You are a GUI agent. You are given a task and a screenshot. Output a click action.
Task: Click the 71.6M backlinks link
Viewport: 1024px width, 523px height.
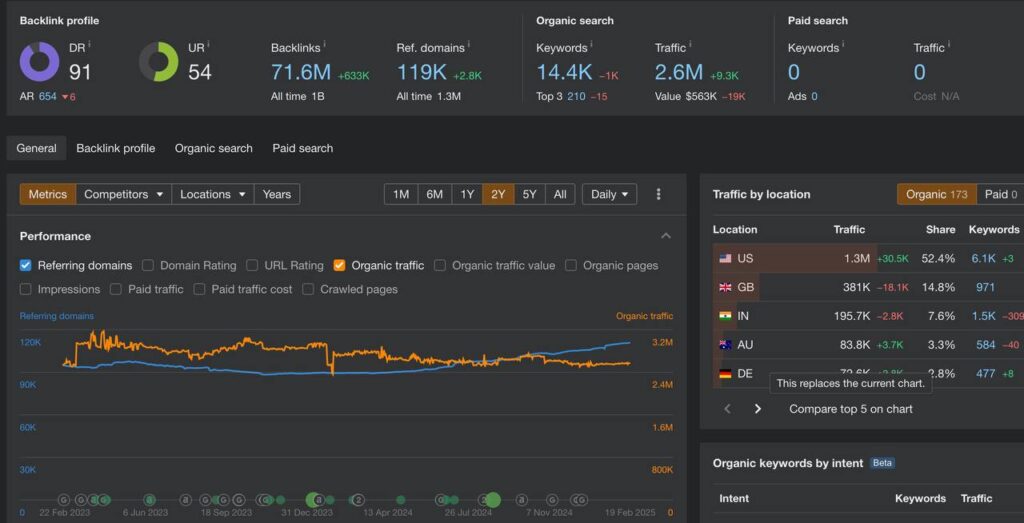click(300, 72)
